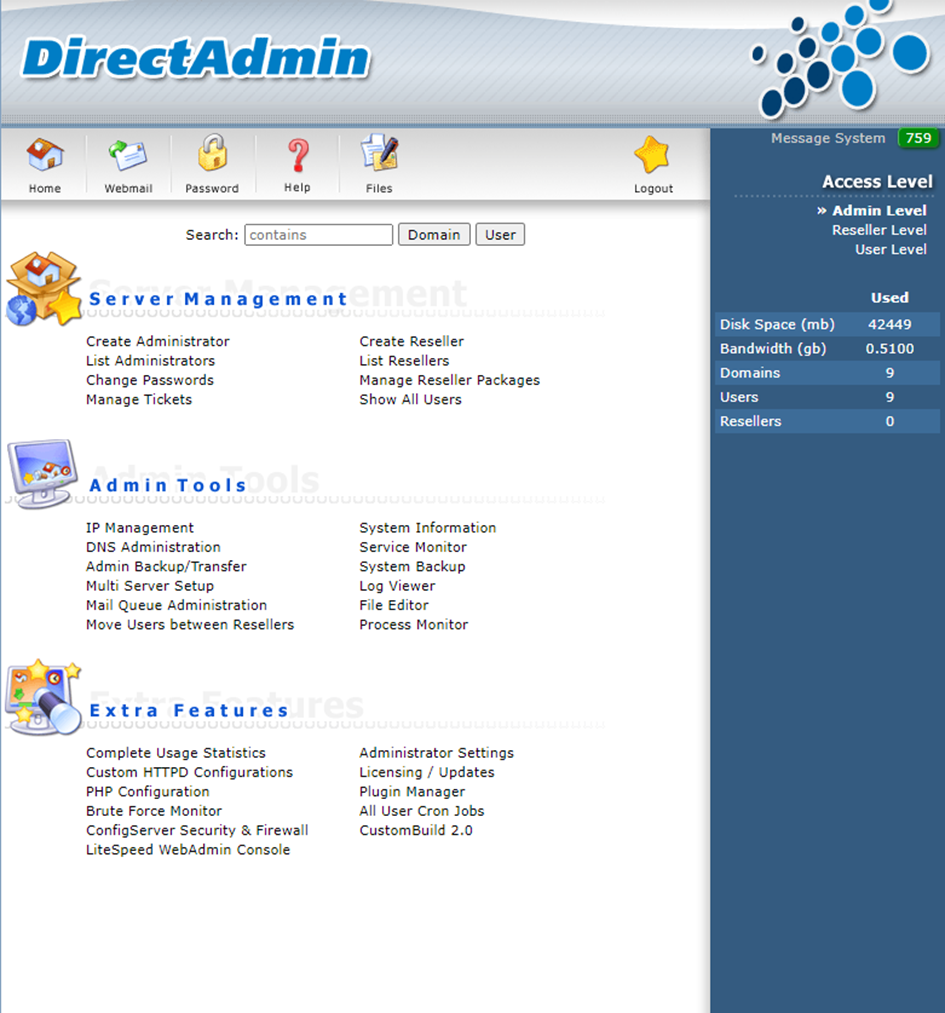
Task: Open the Brute Force Monitor link
Action: (154, 811)
